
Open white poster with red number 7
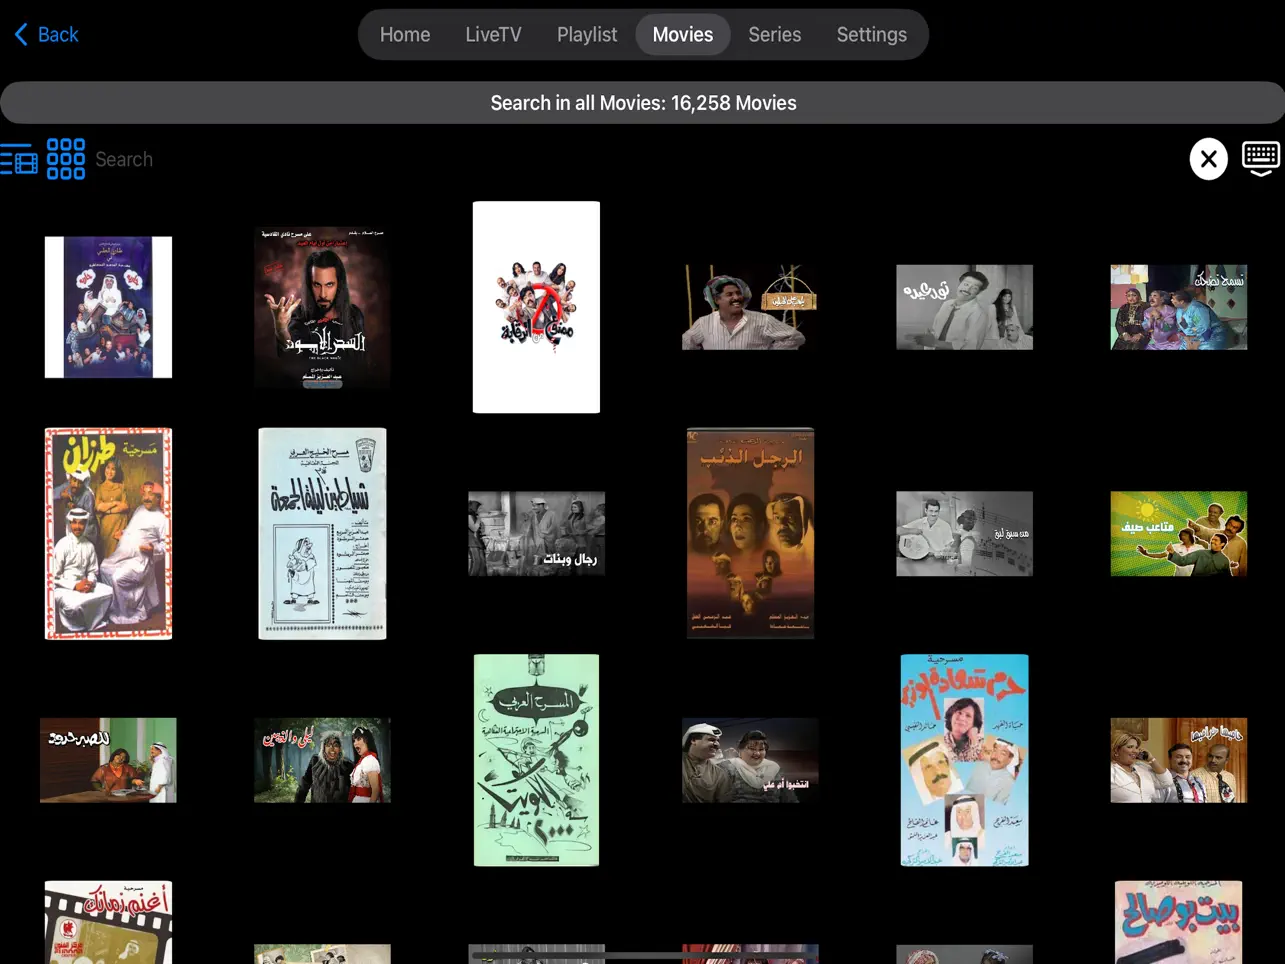pyautogui.click(x=536, y=307)
